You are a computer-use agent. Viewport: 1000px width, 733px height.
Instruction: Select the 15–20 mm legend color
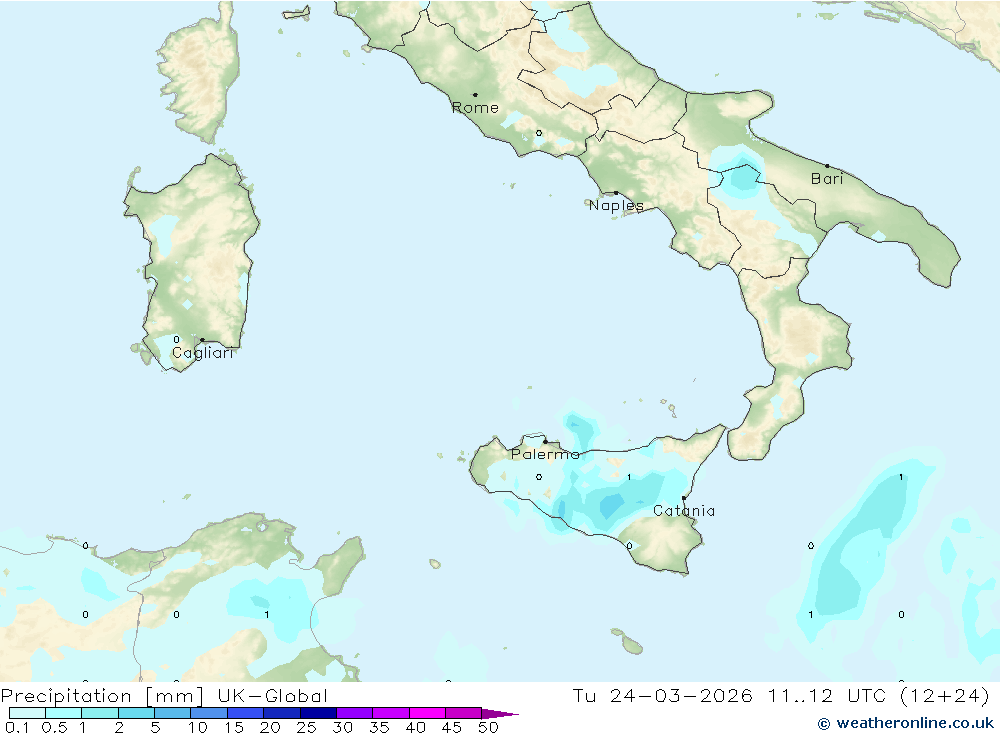(x=246, y=713)
